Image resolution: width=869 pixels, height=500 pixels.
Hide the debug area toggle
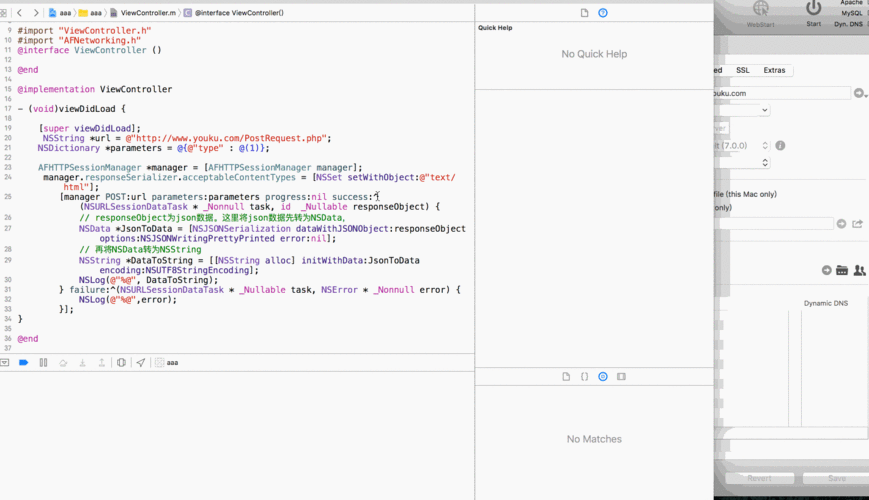tap(6, 362)
